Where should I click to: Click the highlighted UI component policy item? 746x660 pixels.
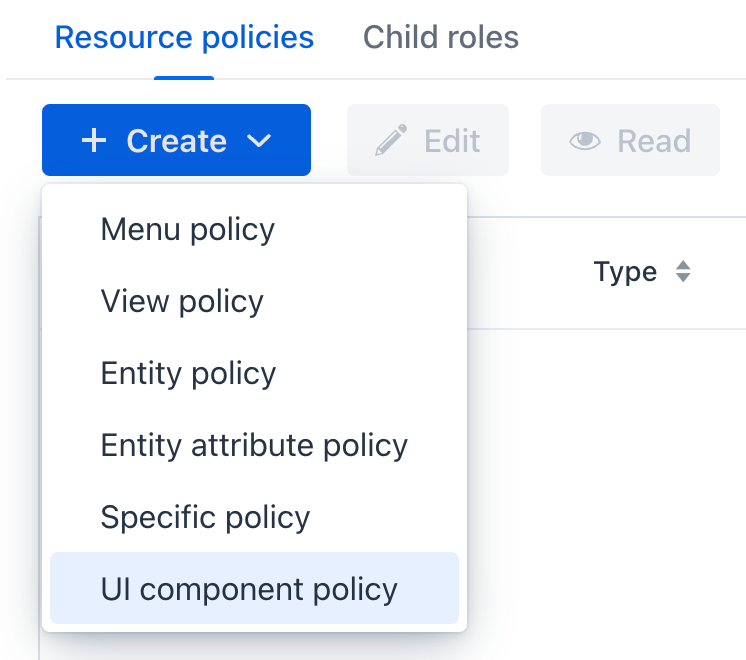click(249, 590)
